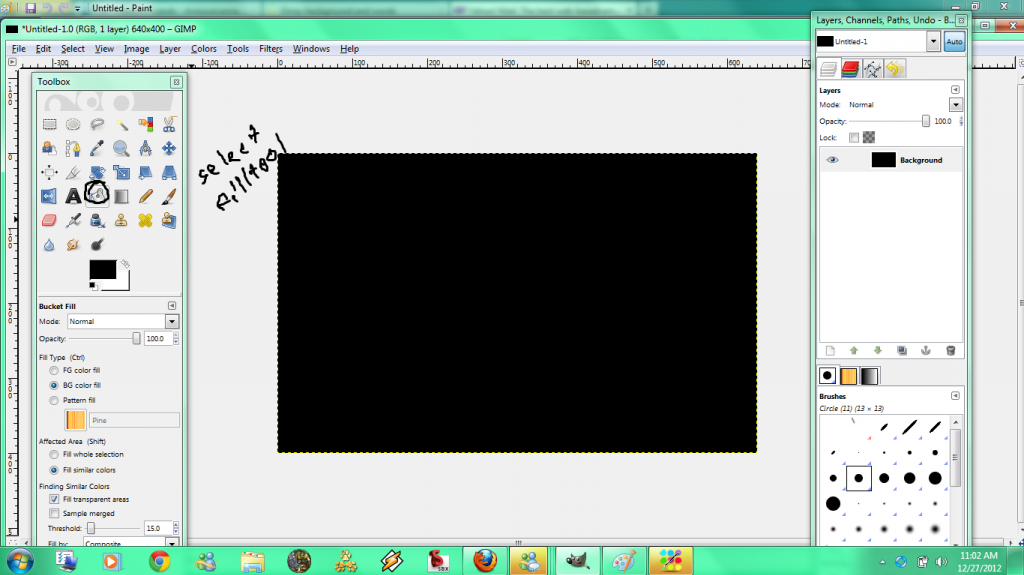The width and height of the screenshot is (1024, 575).
Task: Select the Zoom magnifier tool
Action: tap(121, 148)
